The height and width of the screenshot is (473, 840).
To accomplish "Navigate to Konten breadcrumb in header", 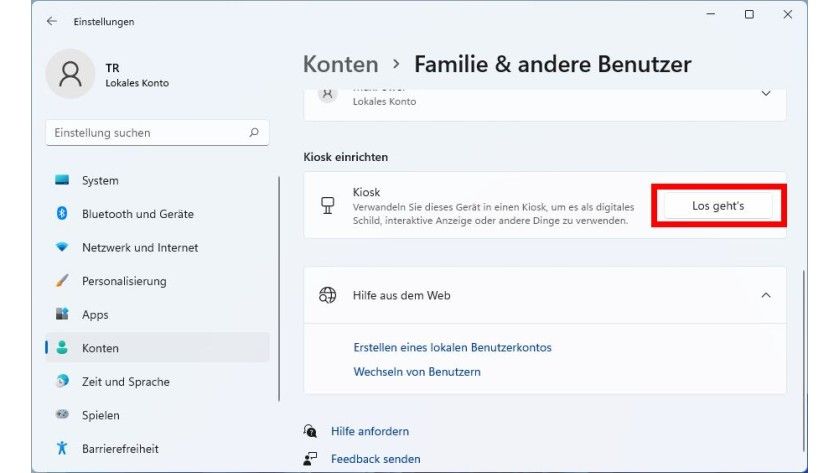I will [x=340, y=65].
